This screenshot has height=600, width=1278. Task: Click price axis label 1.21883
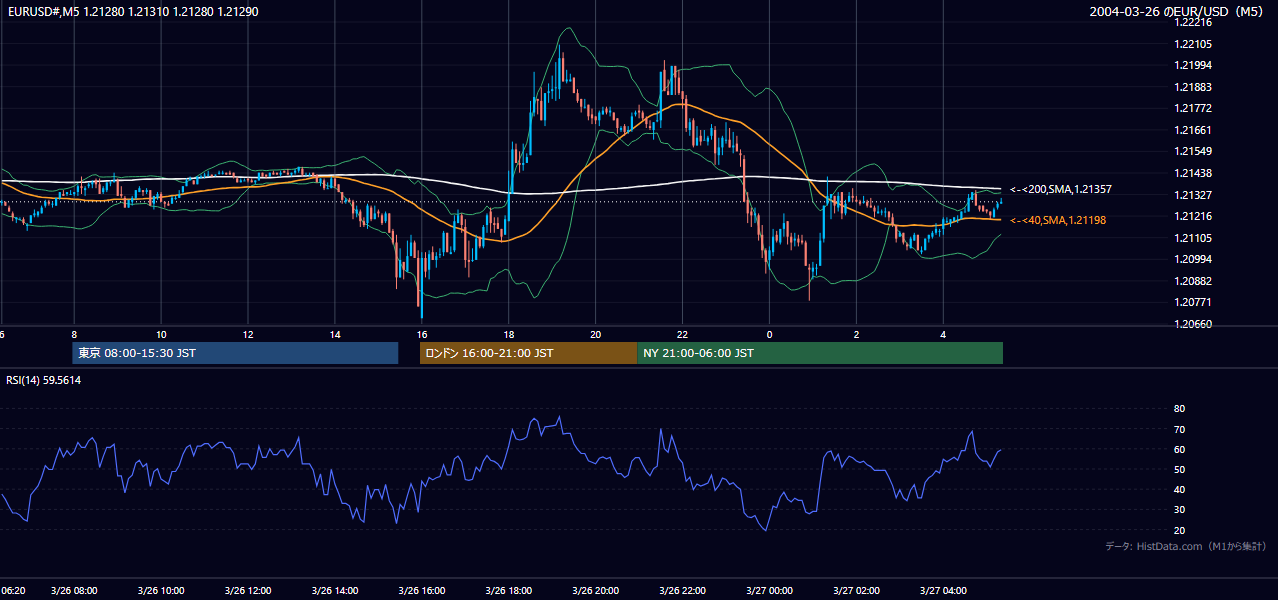1192,87
